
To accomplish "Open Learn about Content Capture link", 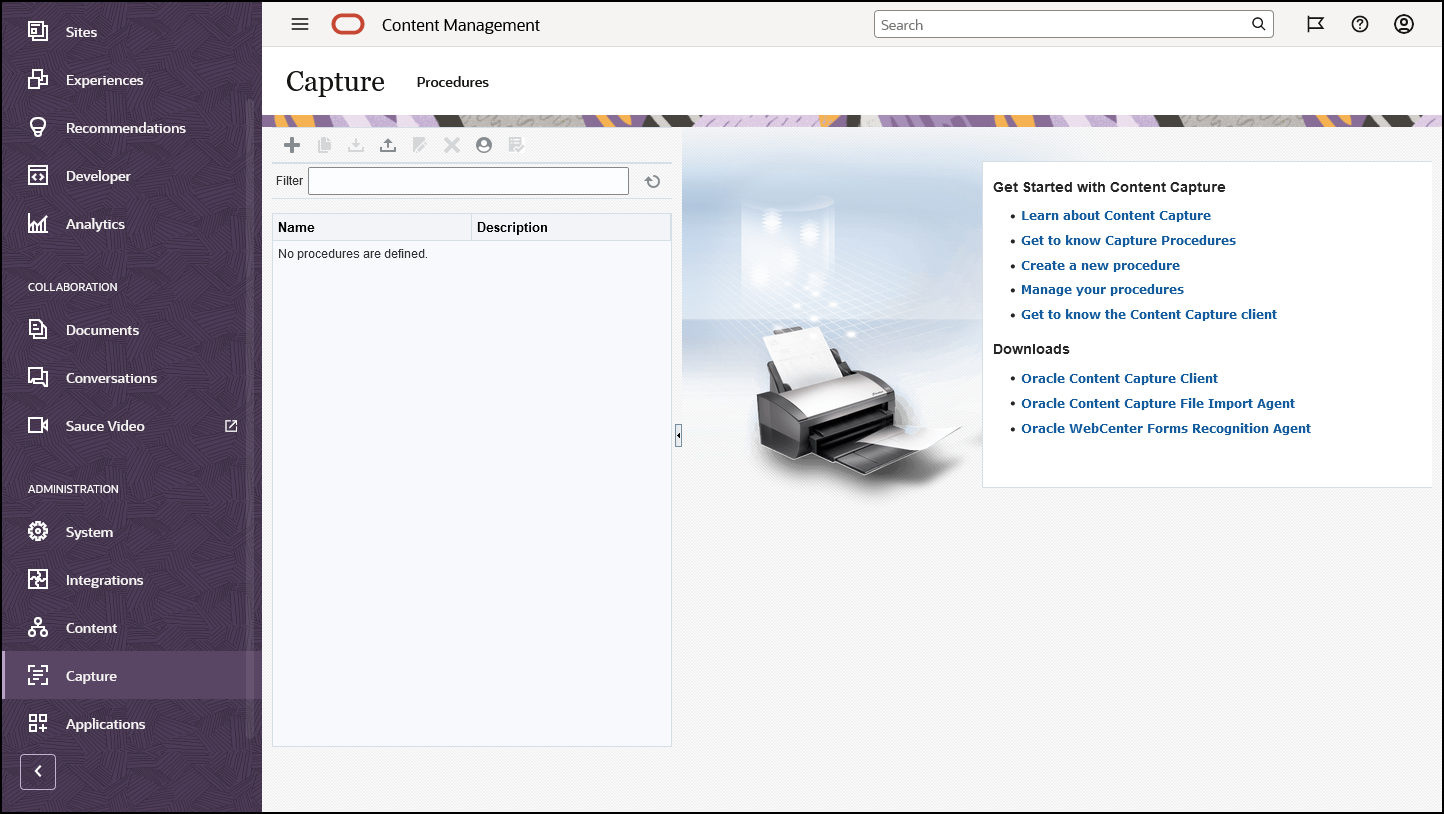I will tap(1116, 215).
